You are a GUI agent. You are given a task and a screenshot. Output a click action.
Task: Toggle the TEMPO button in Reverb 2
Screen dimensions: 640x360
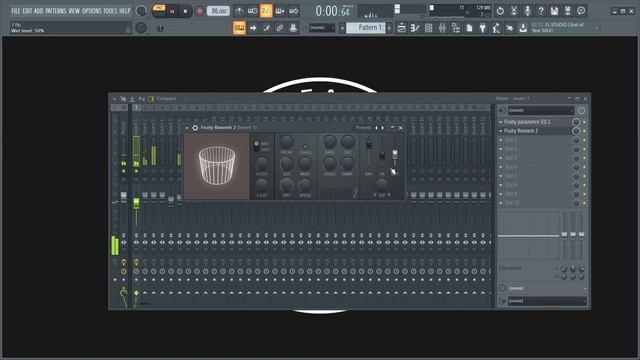[x=305, y=147]
